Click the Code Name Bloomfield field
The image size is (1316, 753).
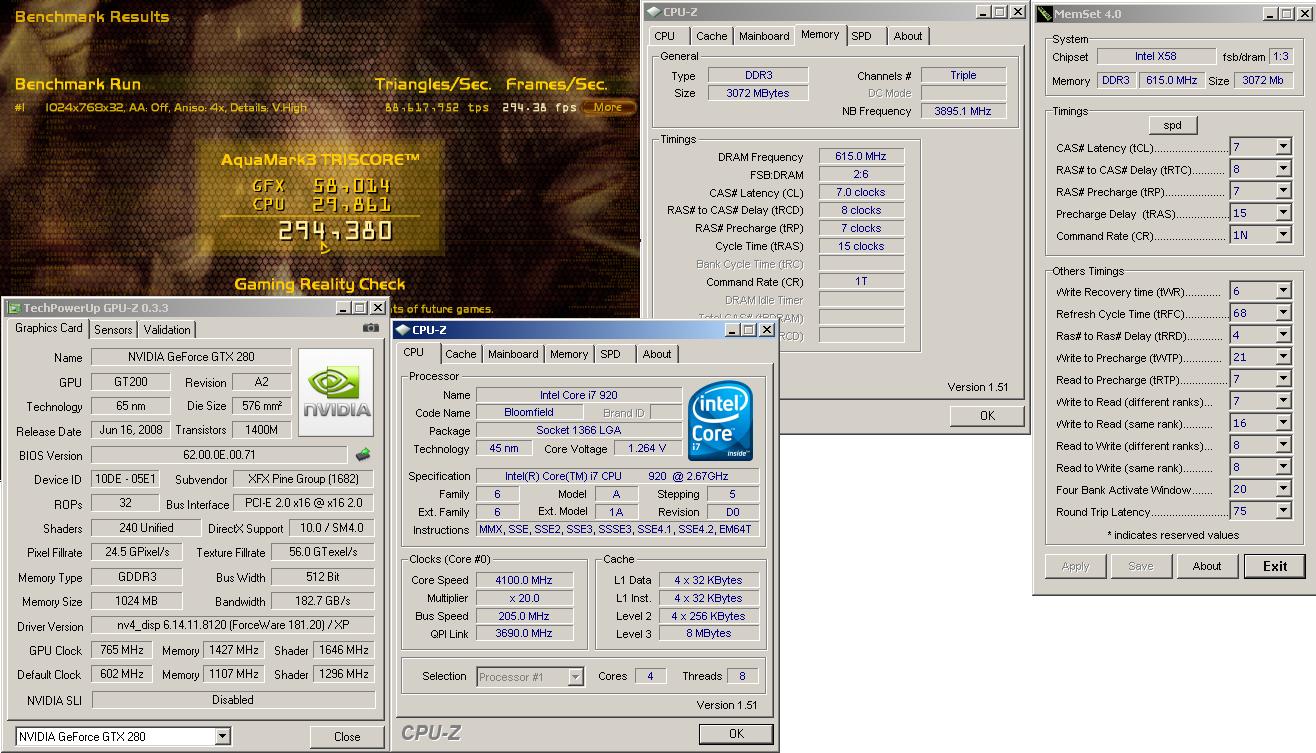click(x=529, y=412)
